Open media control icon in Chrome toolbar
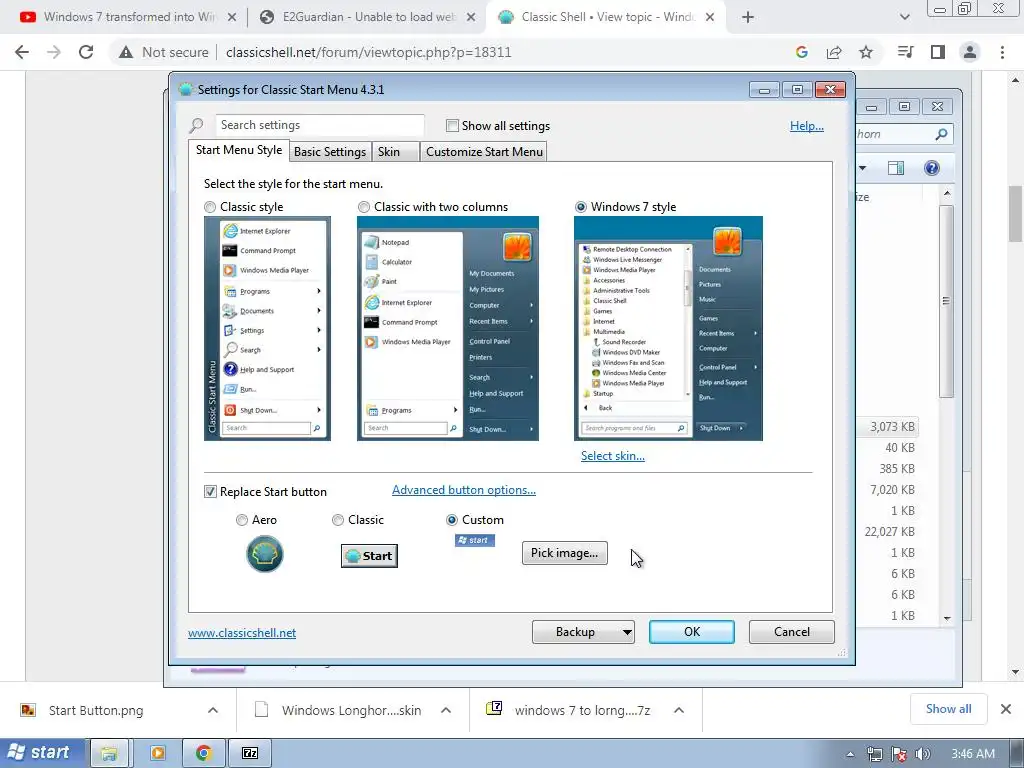The height and width of the screenshot is (768, 1024). [x=905, y=52]
